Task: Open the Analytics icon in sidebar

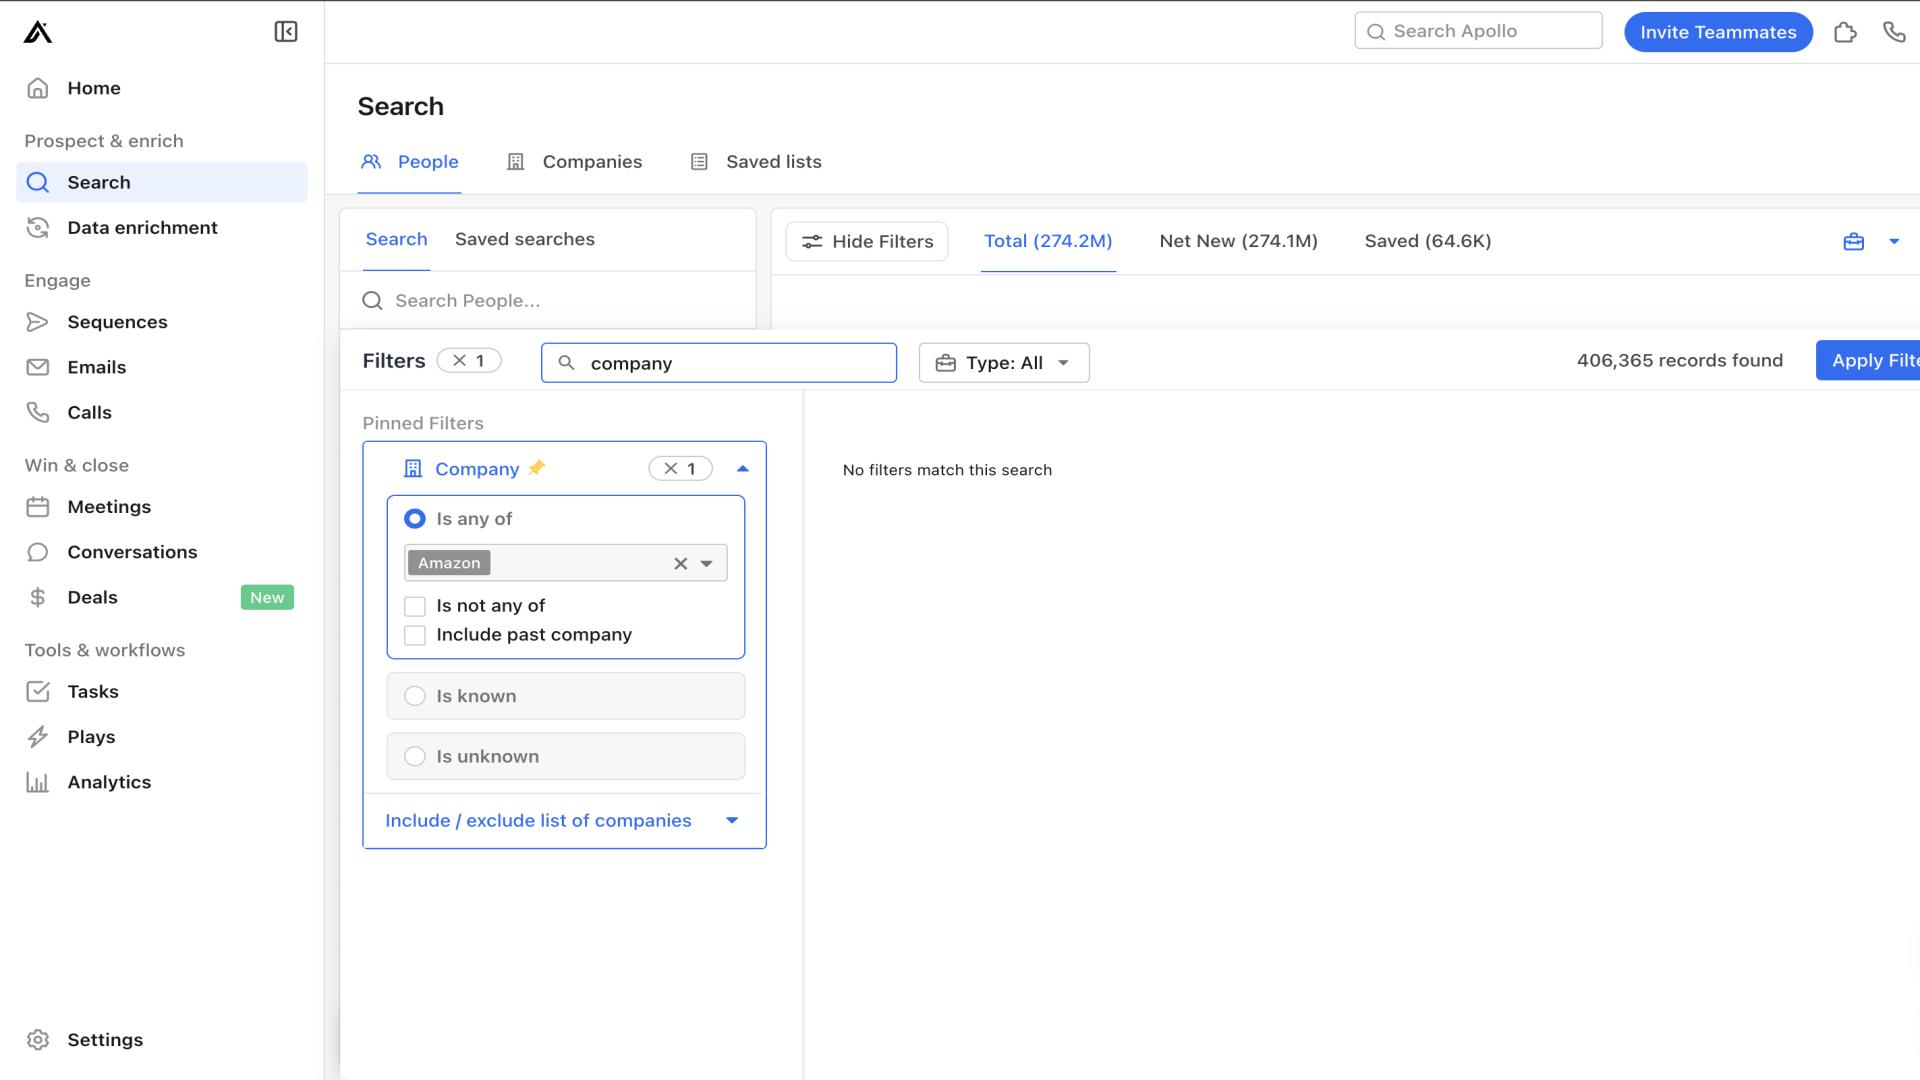Action: 37,781
